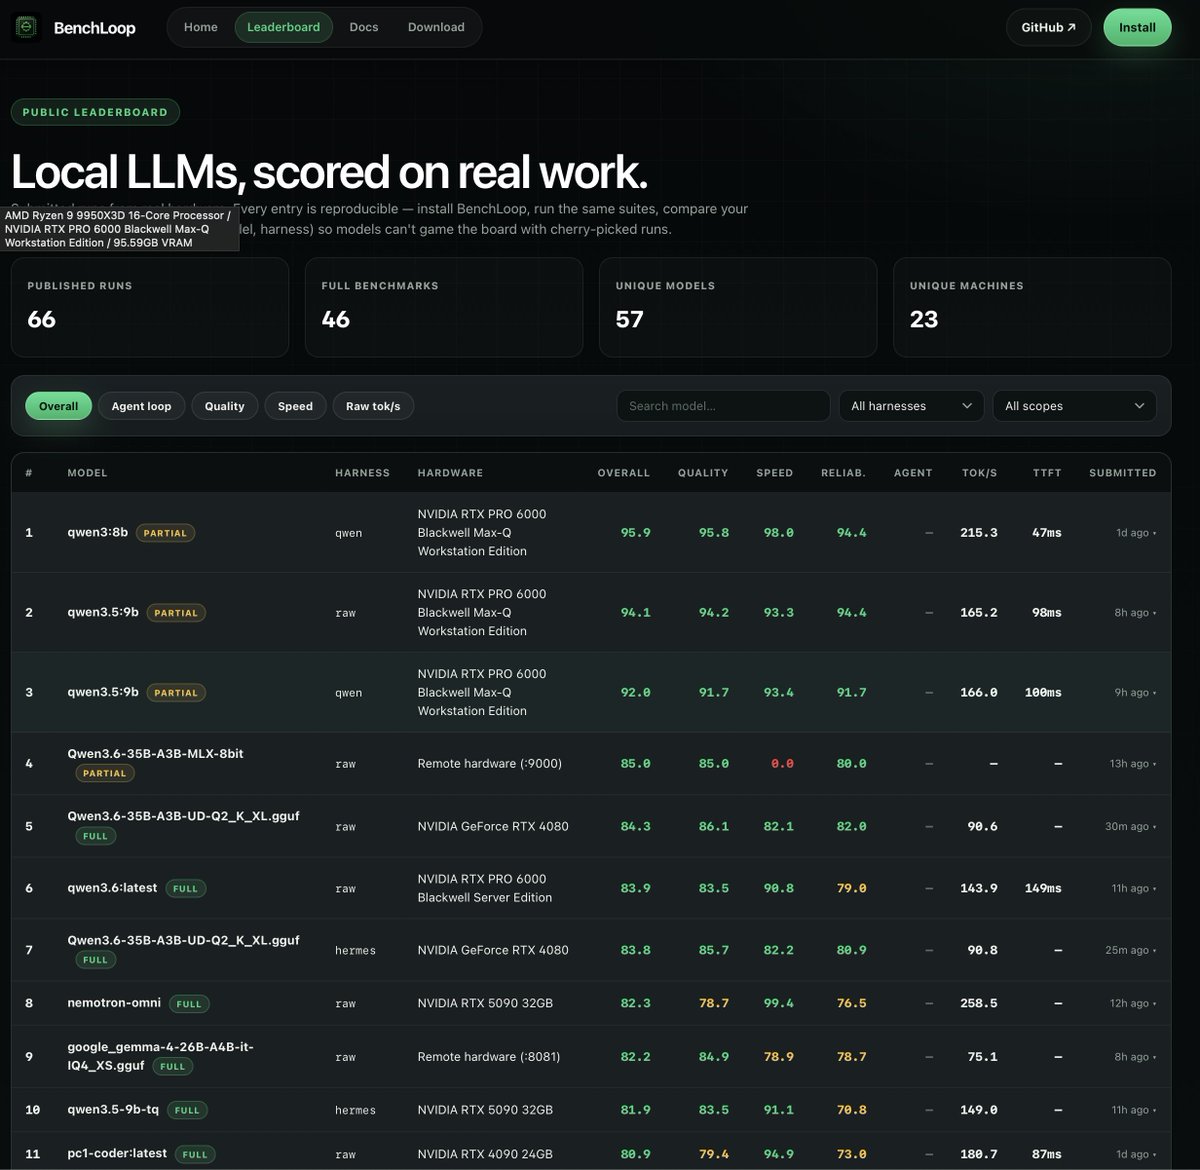Viewport: 1200px width, 1170px height.
Task: Open the google_gemma-4-26B-A4B-it-IQ4_XS.gguf entry
Action: click(160, 1056)
